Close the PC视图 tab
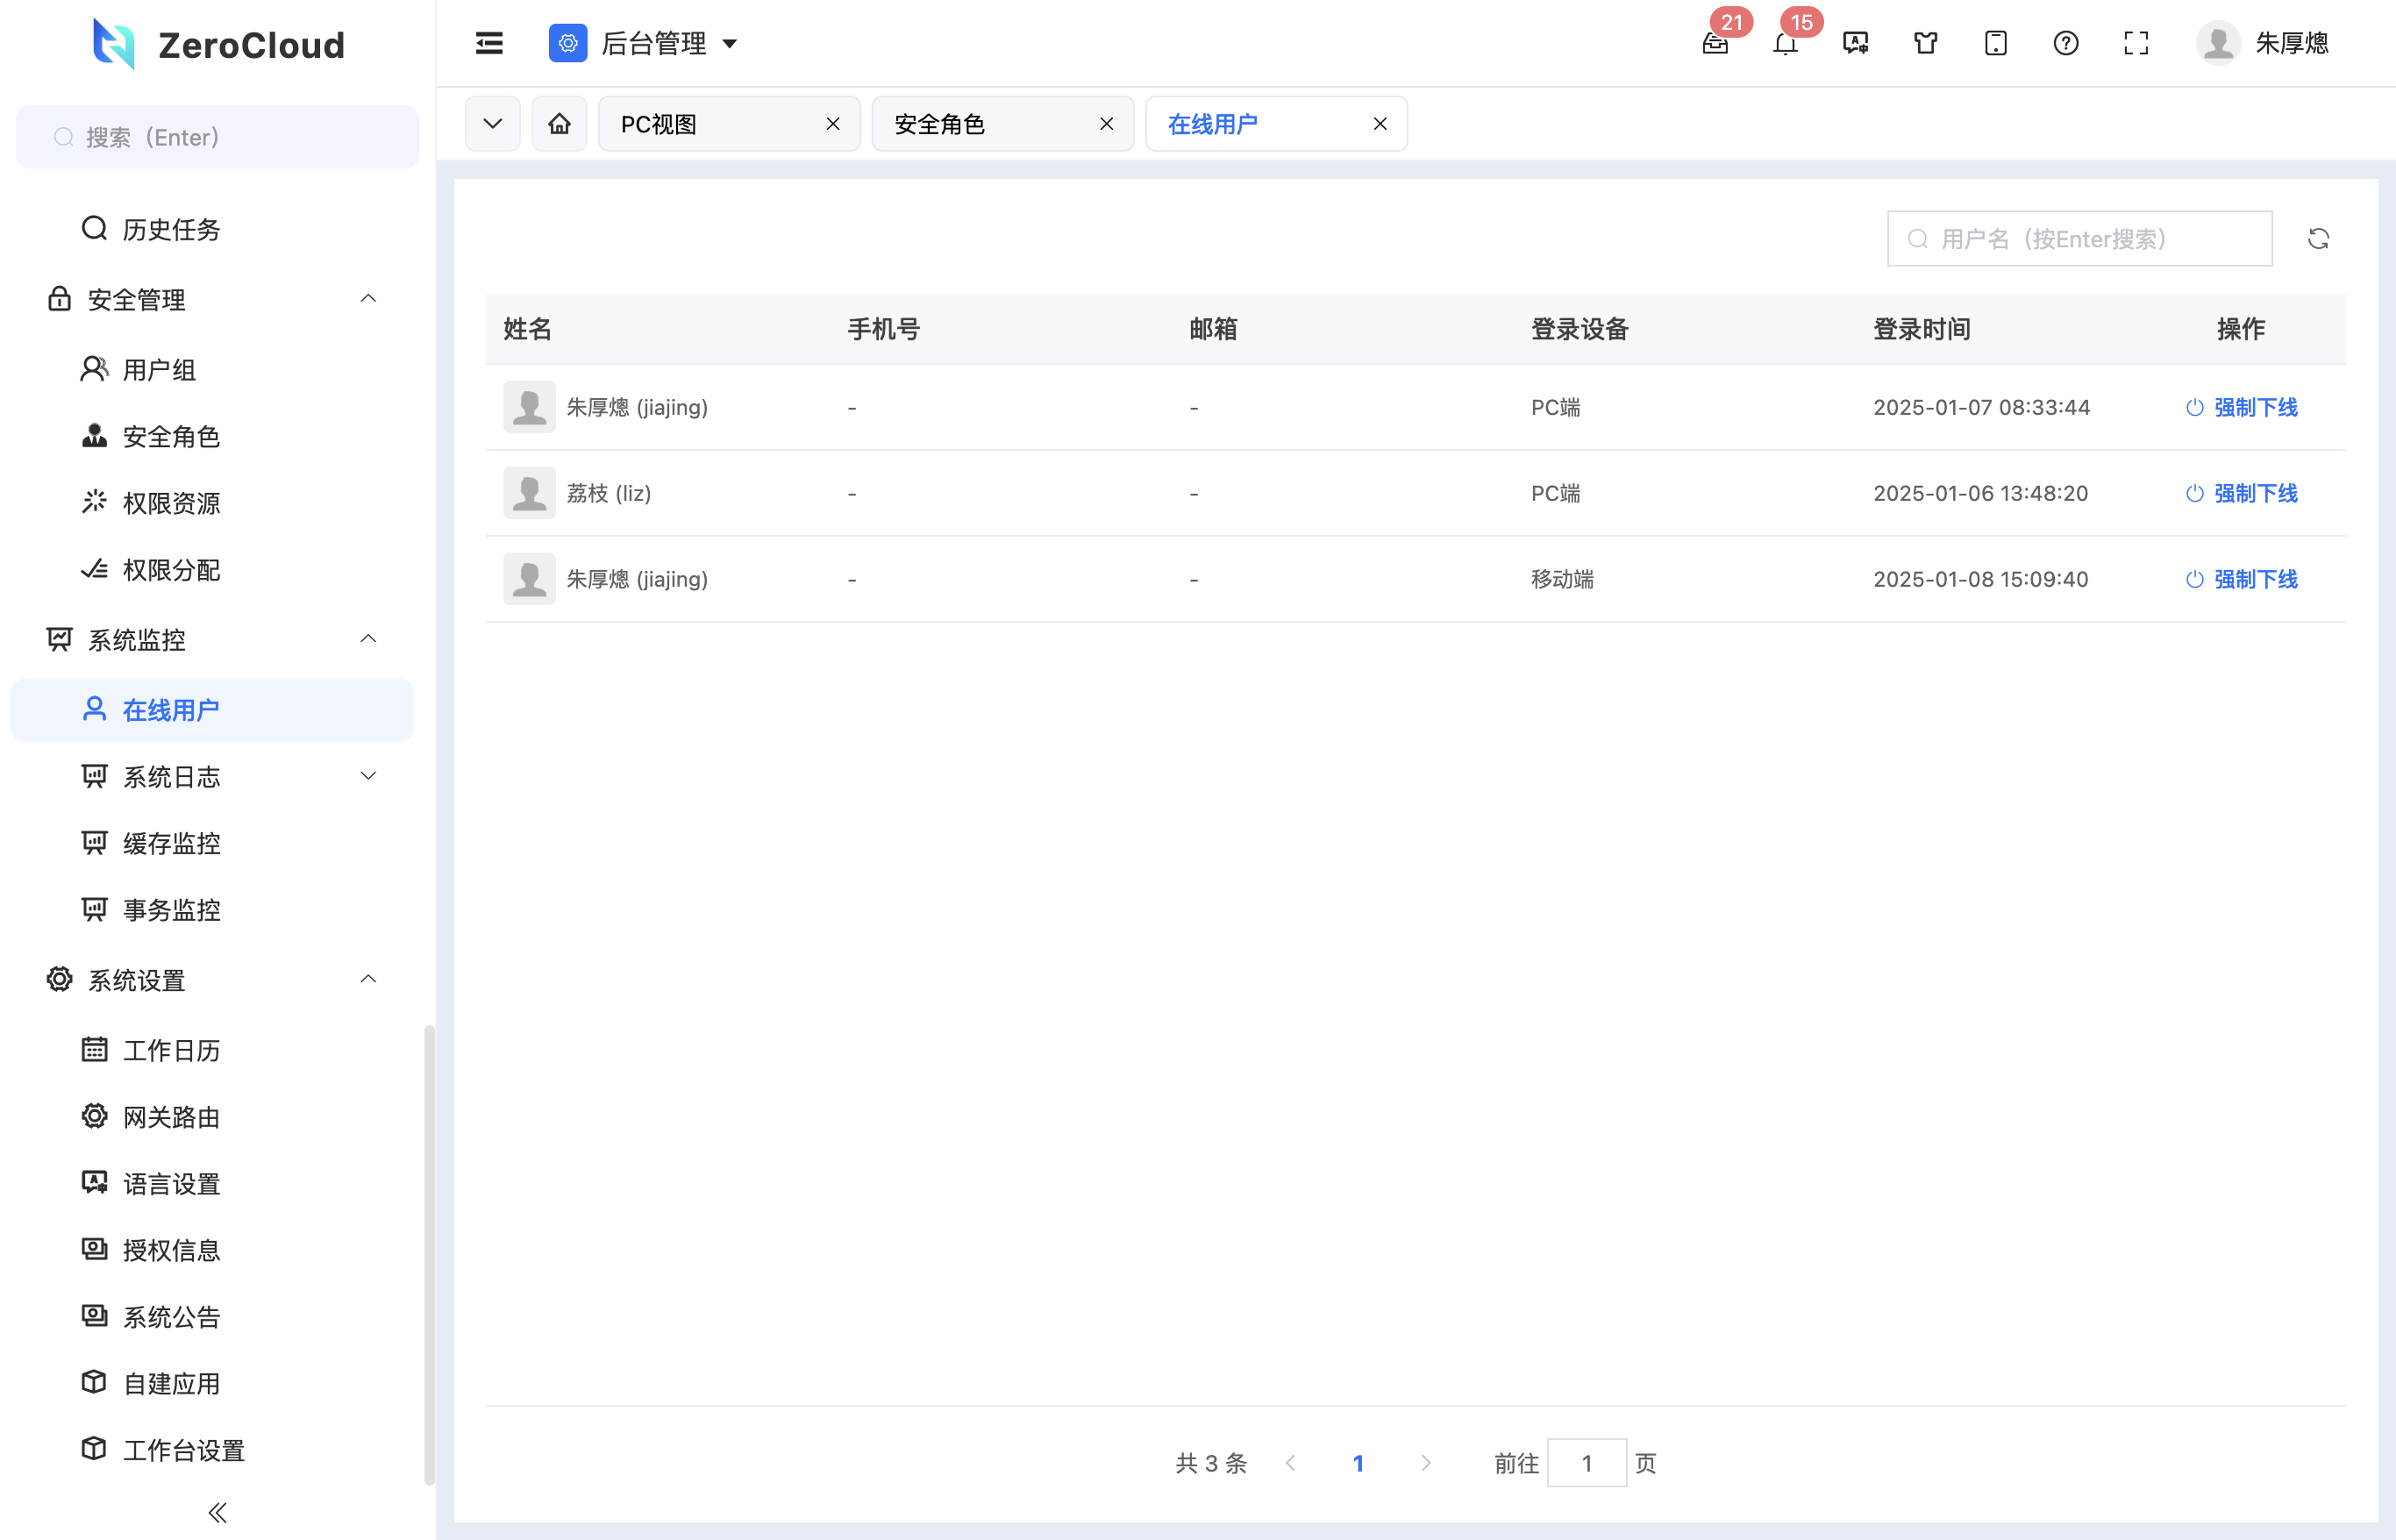This screenshot has width=2396, height=1540. 832,124
